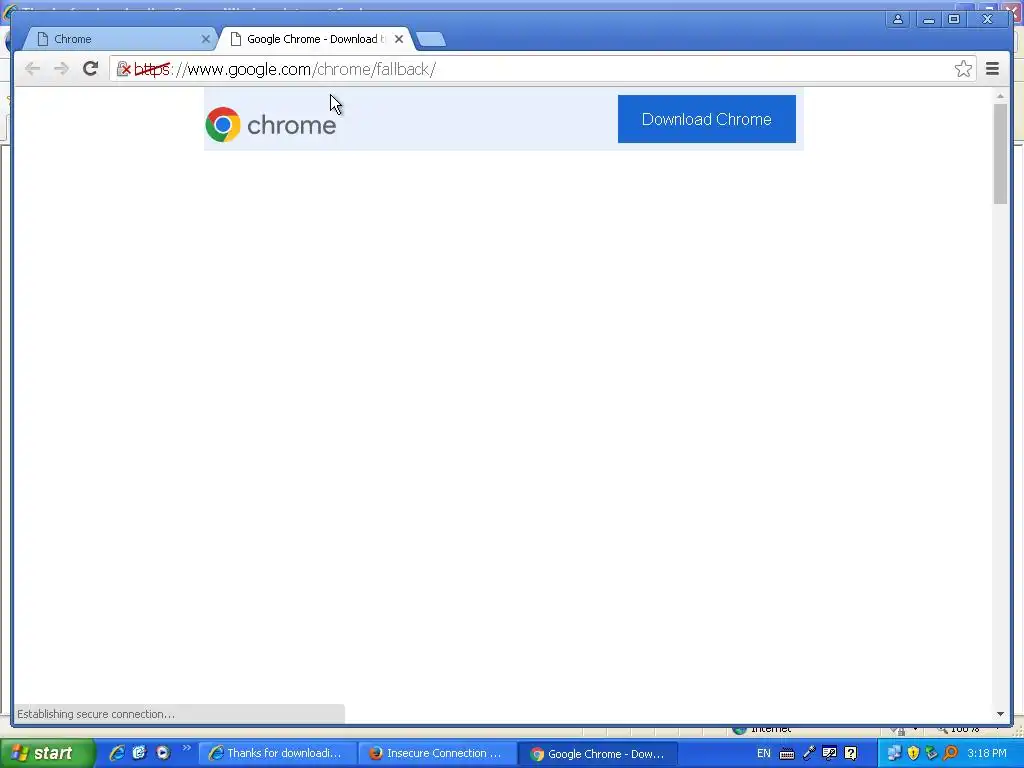Close the first 'Chrome' tab
The width and height of the screenshot is (1024, 768).
point(205,39)
